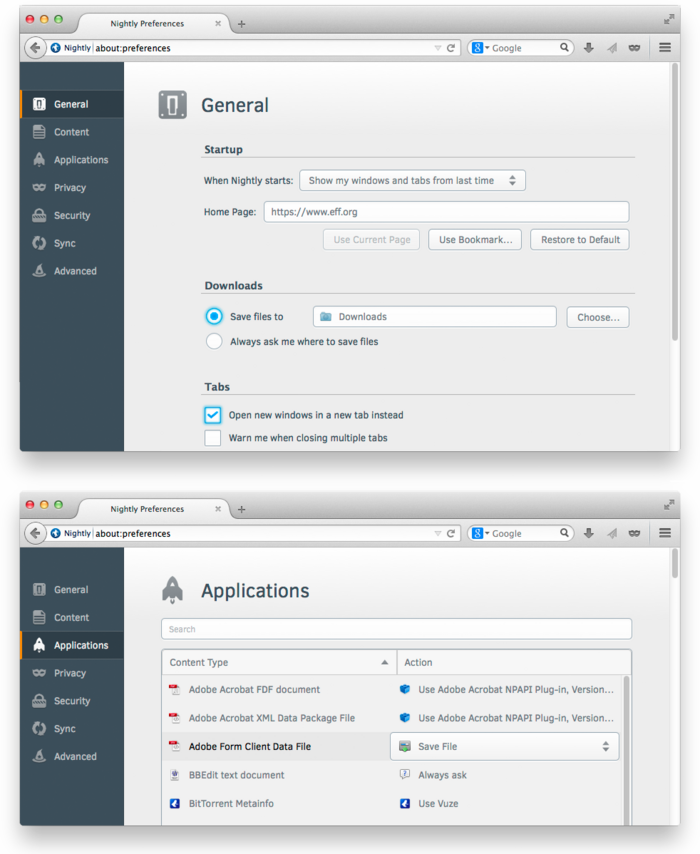Viewport: 700px width, 854px height.
Task: Open Content pane in top window sidebar
Action: 71,132
